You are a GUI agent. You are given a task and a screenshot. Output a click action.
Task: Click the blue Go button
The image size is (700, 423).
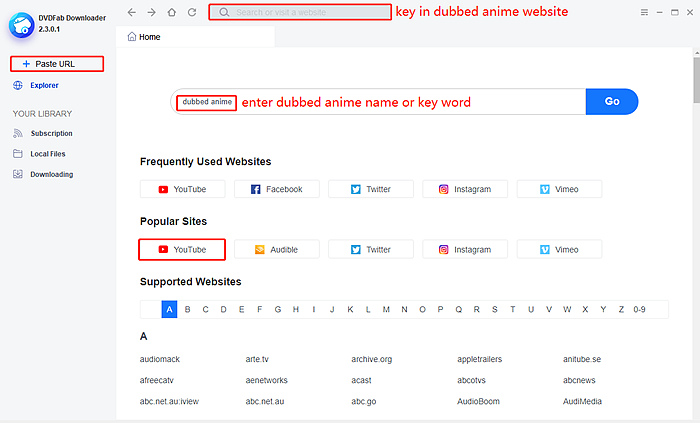612,101
